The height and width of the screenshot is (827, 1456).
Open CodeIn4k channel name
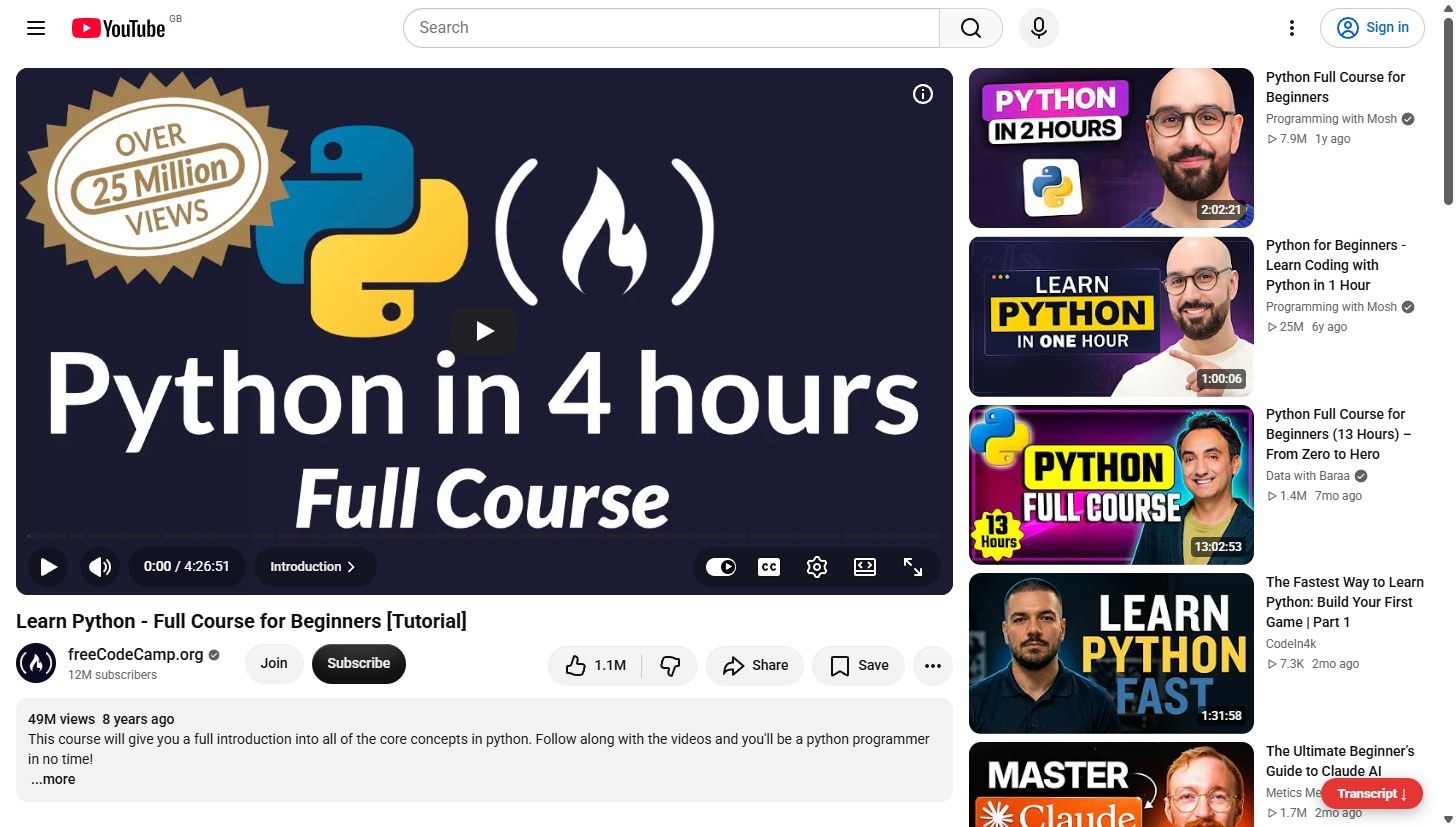click(1292, 644)
